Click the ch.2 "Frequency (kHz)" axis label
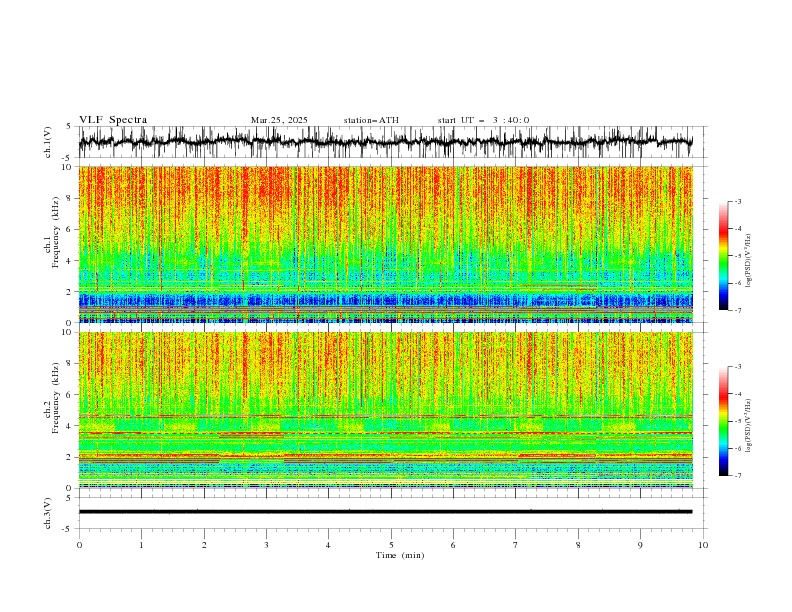Screen dimensions: 792x612 point(56,397)
